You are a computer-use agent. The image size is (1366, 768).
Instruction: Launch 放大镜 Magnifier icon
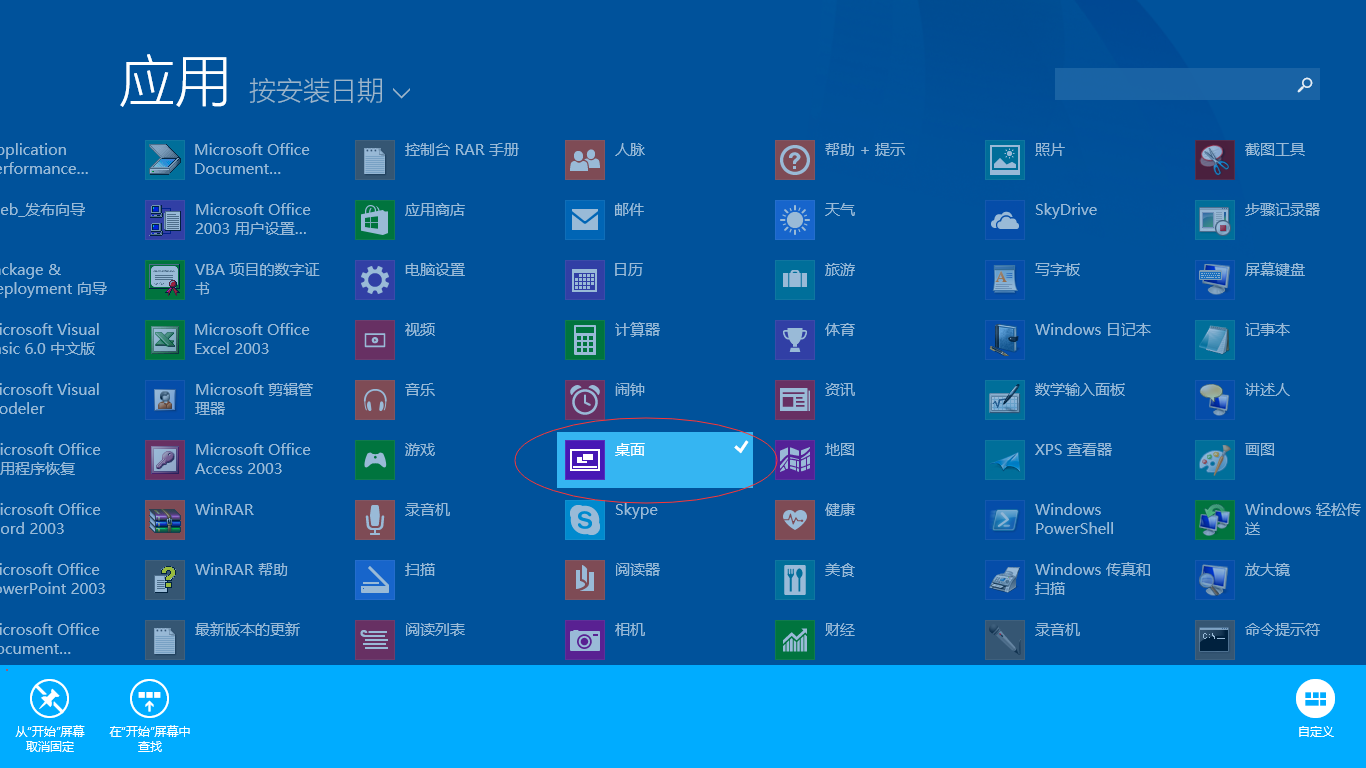[x=1215, y=580]
